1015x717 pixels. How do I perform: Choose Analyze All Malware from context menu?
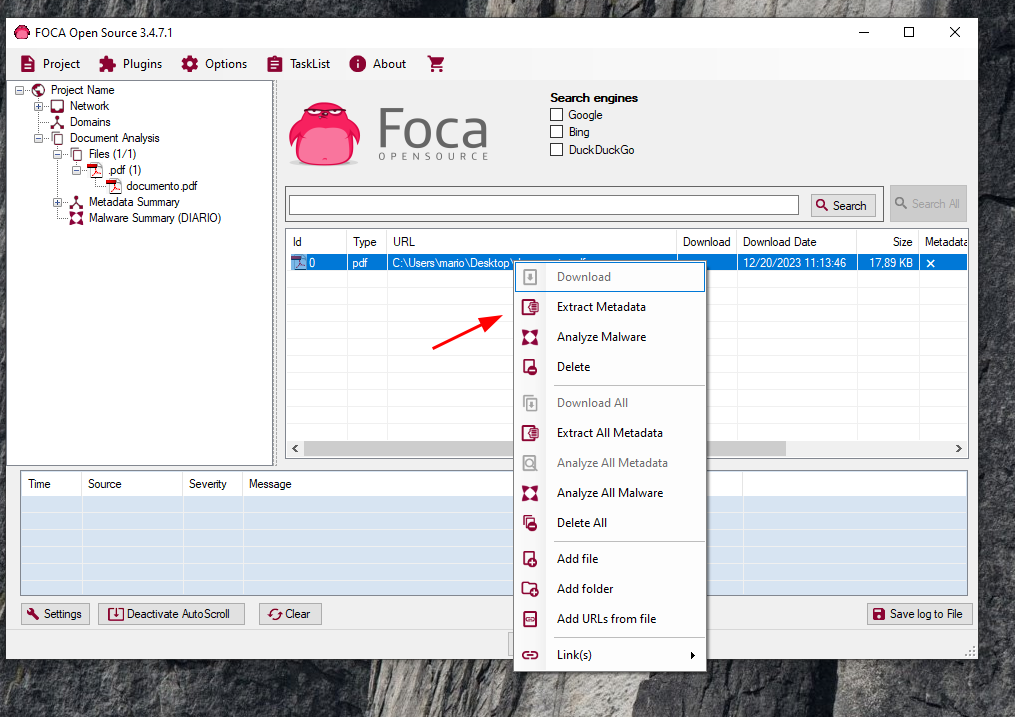pos(609,492)
